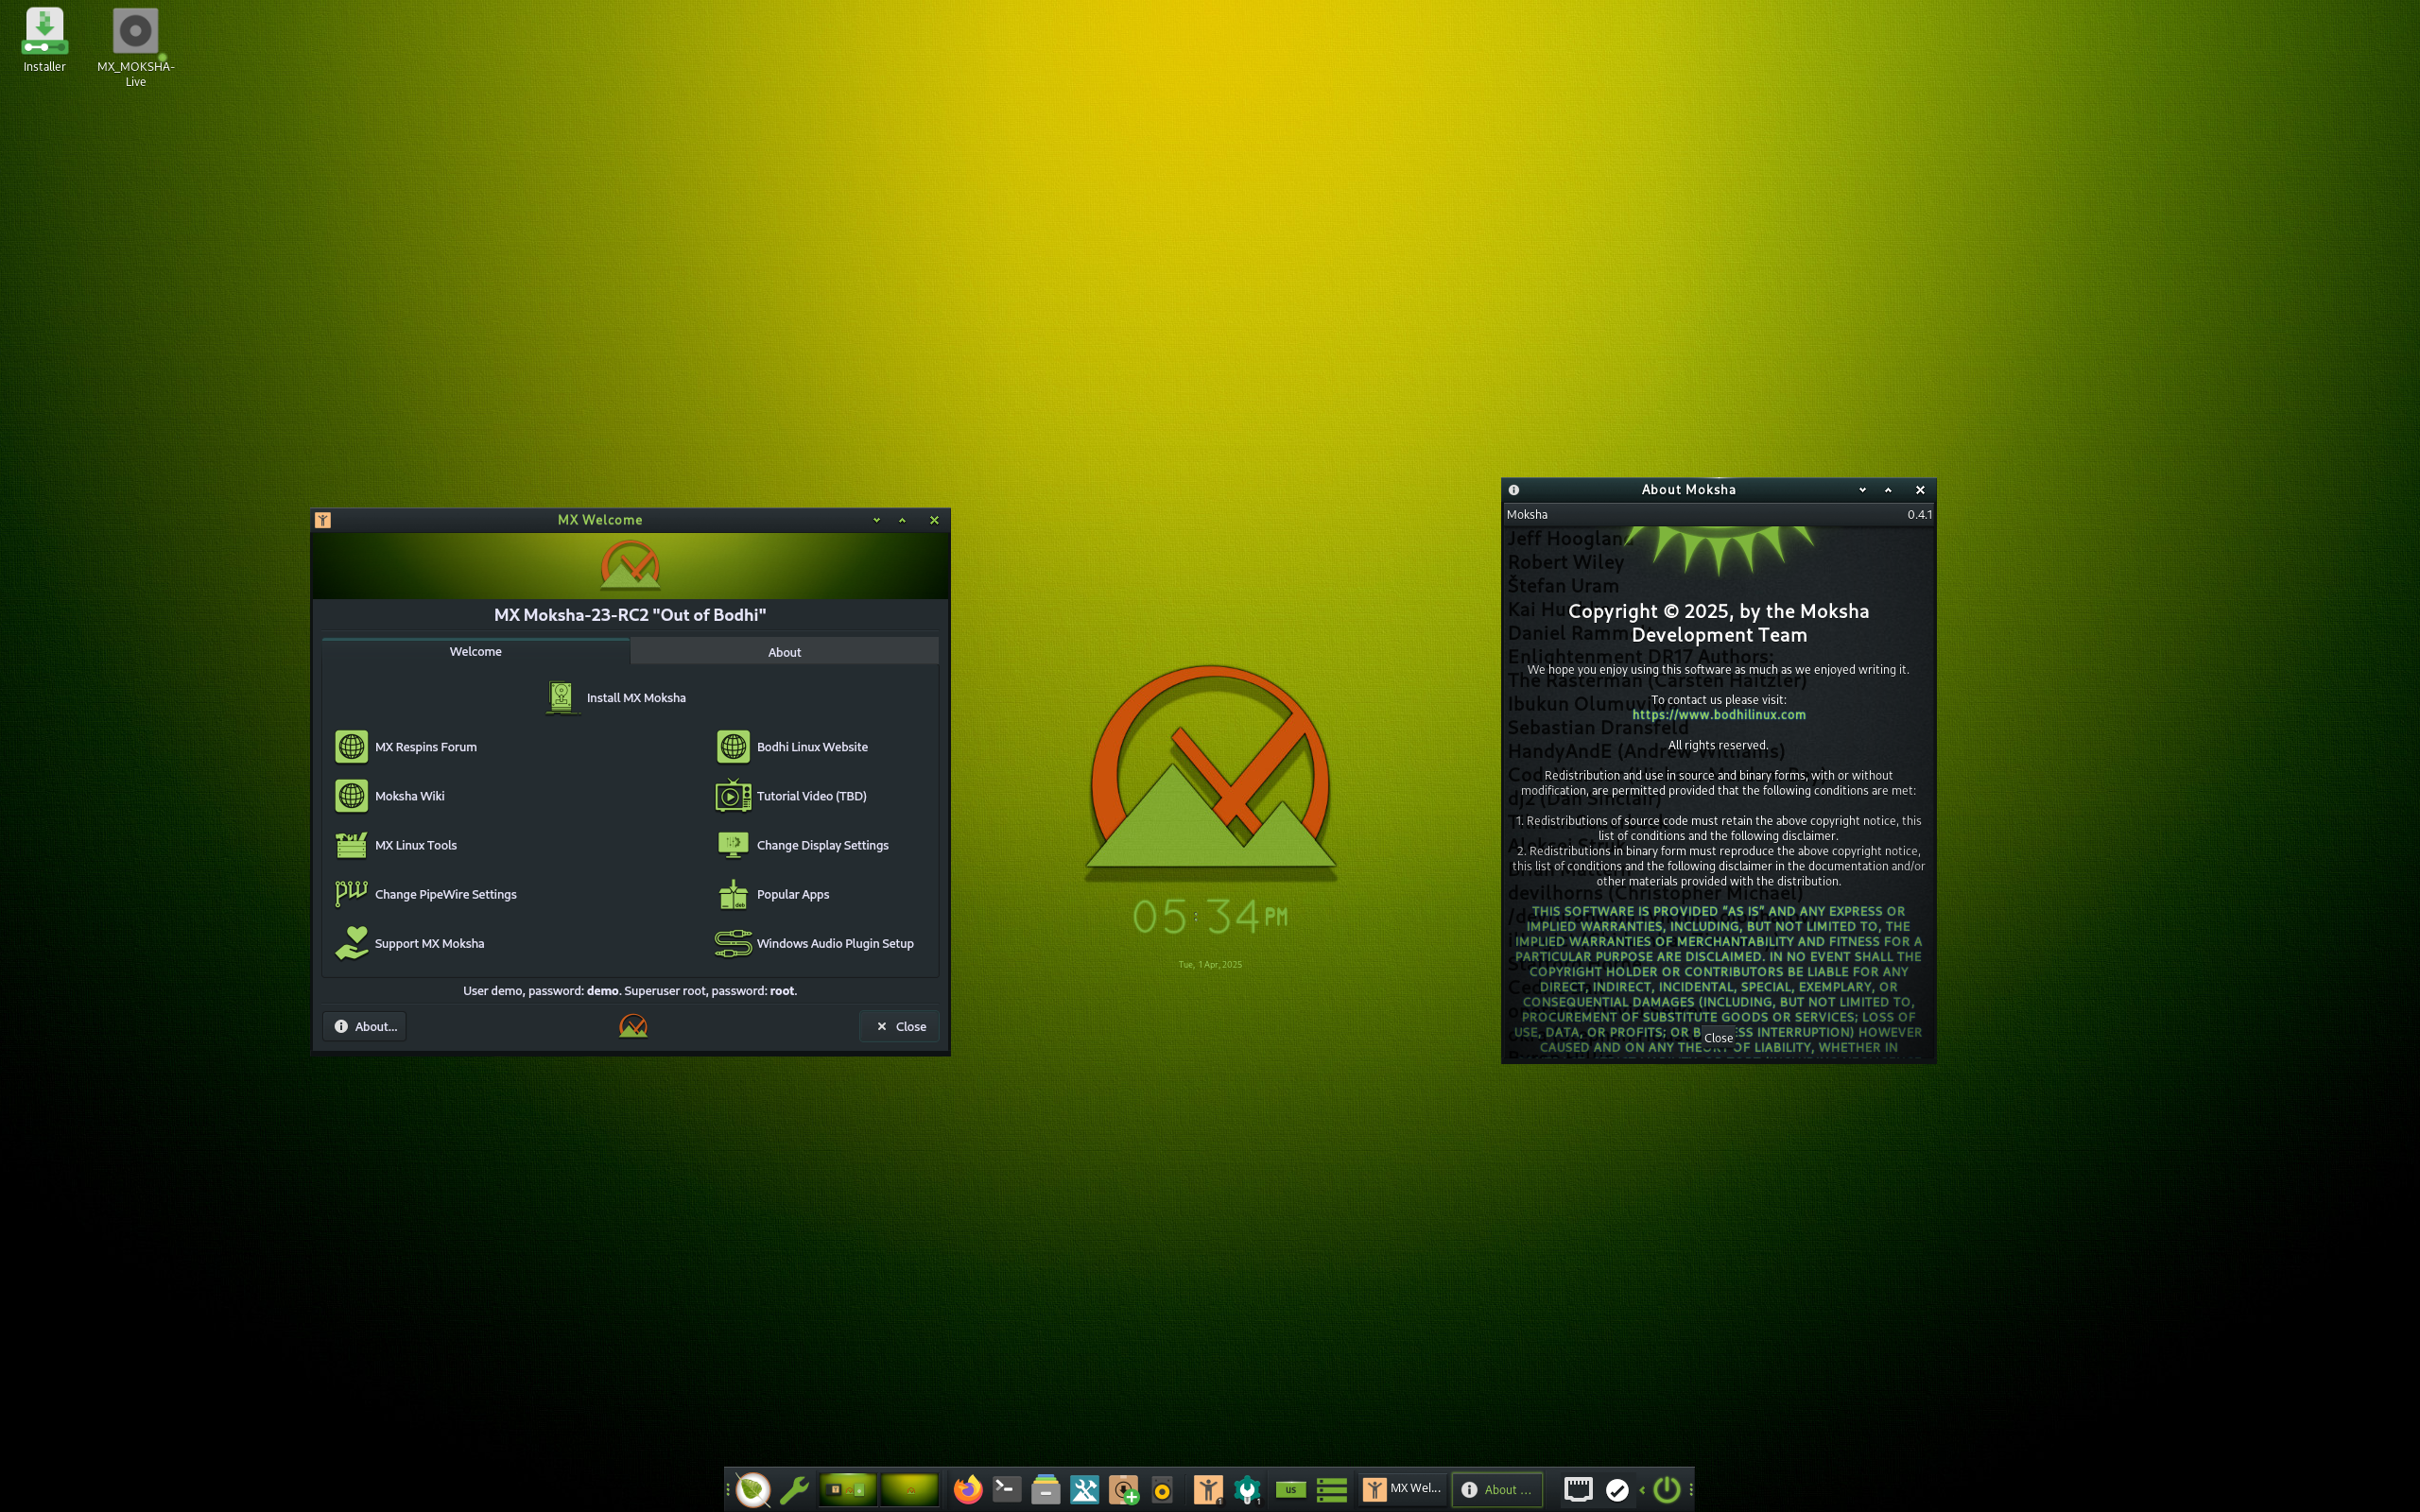
Task: Open Popular Apps package icon
Action: [733, 893]
